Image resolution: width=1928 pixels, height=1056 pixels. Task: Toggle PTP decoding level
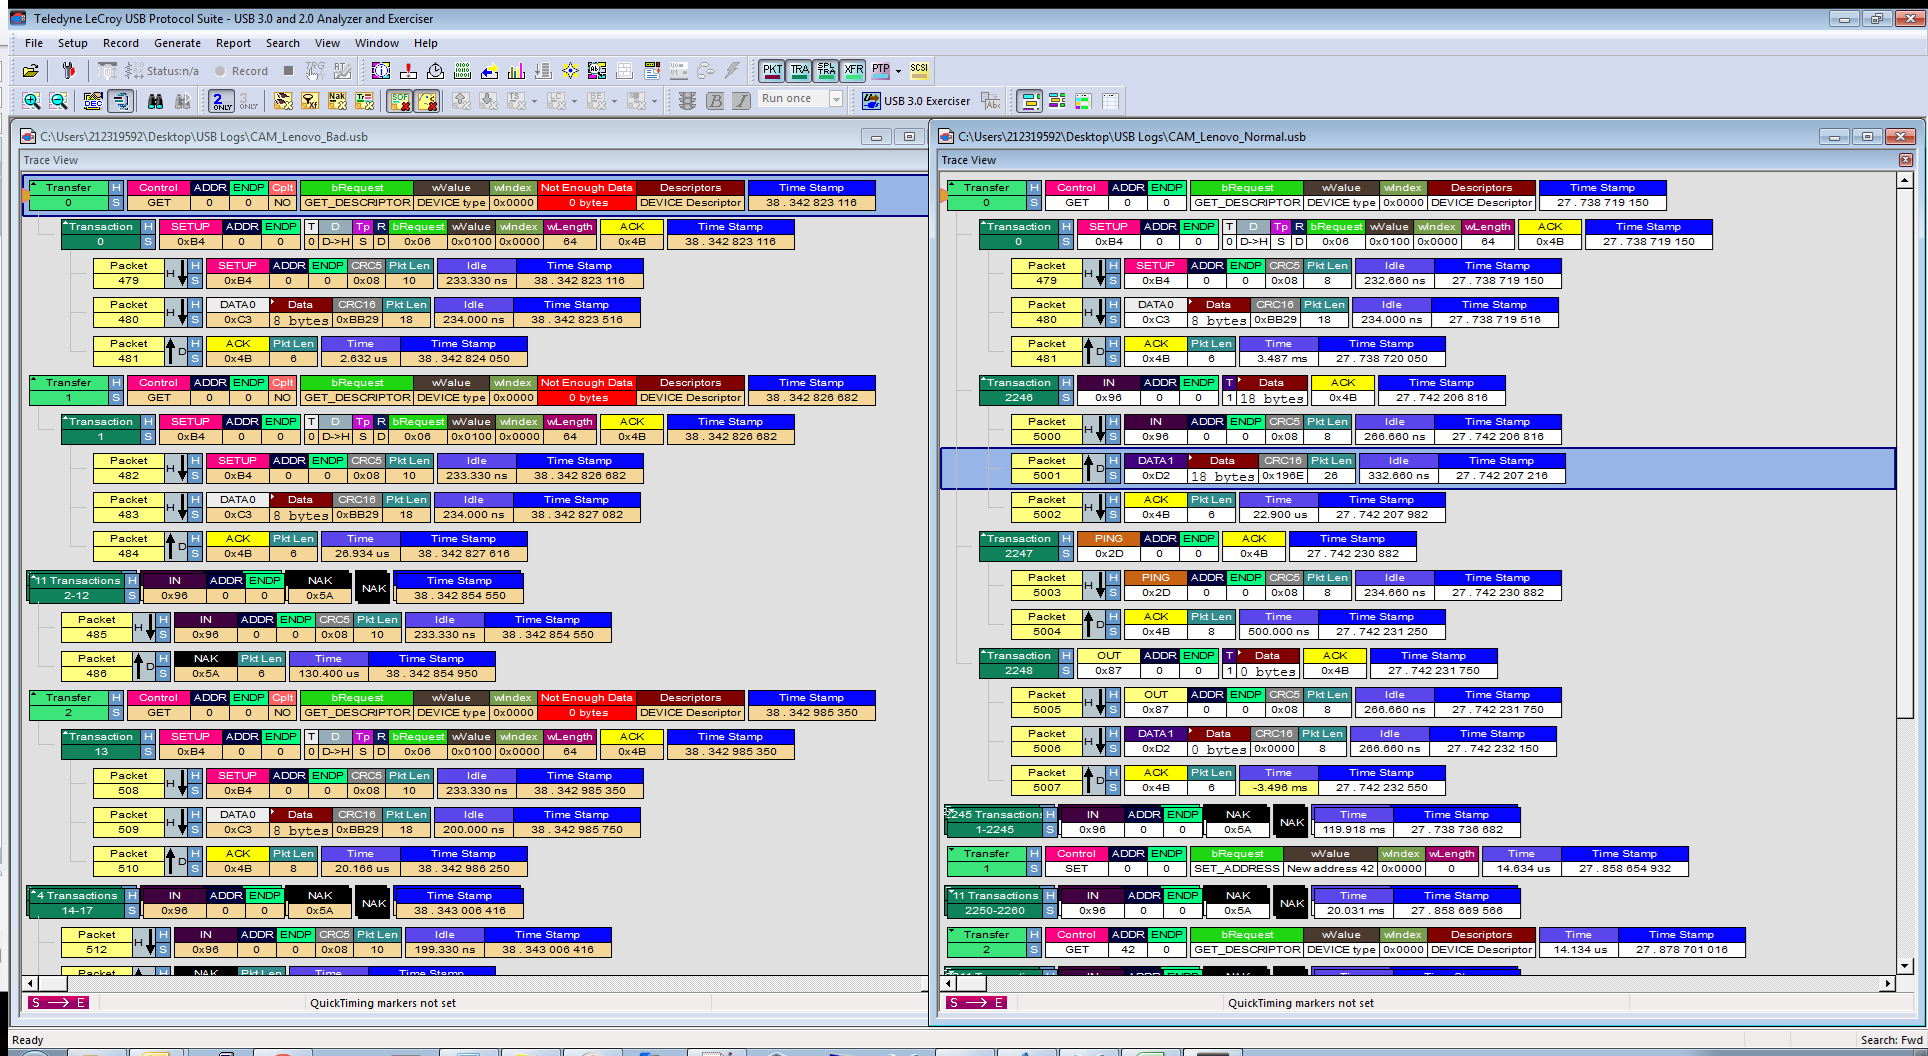click(x=880, y=71)
